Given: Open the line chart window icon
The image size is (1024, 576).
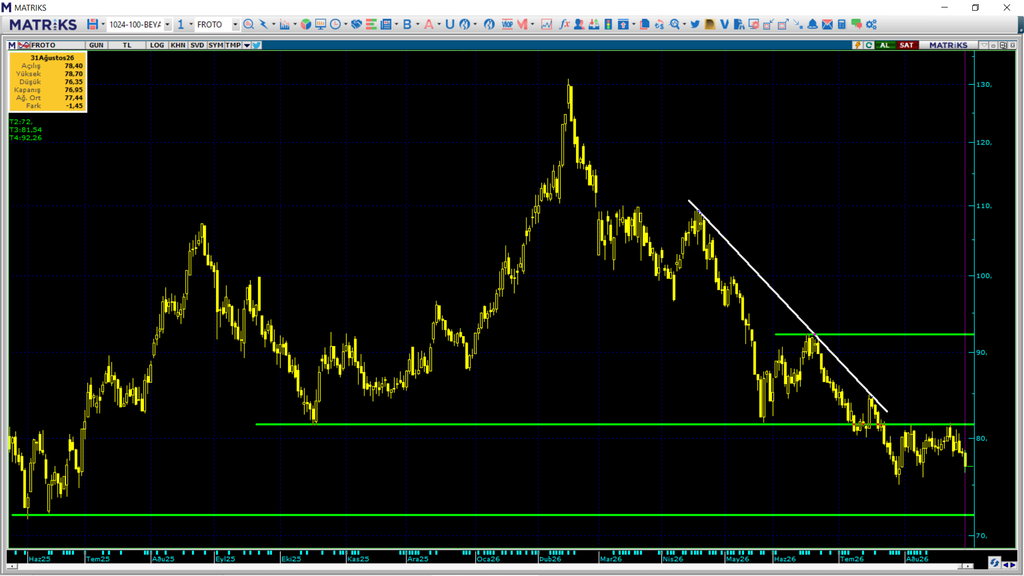Looking at the screenshot, I should click(x=547, y=24).
